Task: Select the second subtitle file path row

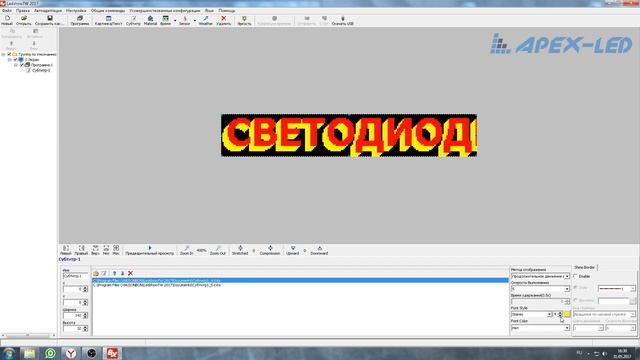Action: click(x=300, y=285)
